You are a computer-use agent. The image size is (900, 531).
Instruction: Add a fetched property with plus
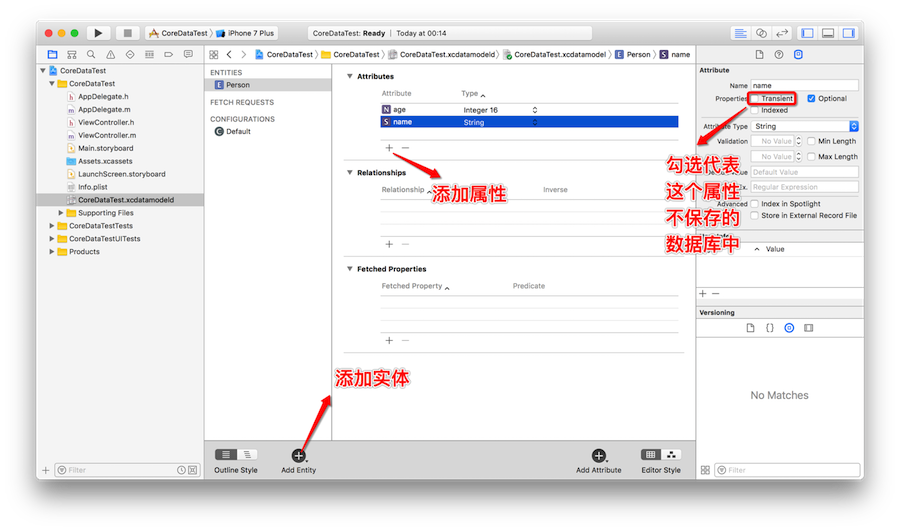(x=389, y=341)
